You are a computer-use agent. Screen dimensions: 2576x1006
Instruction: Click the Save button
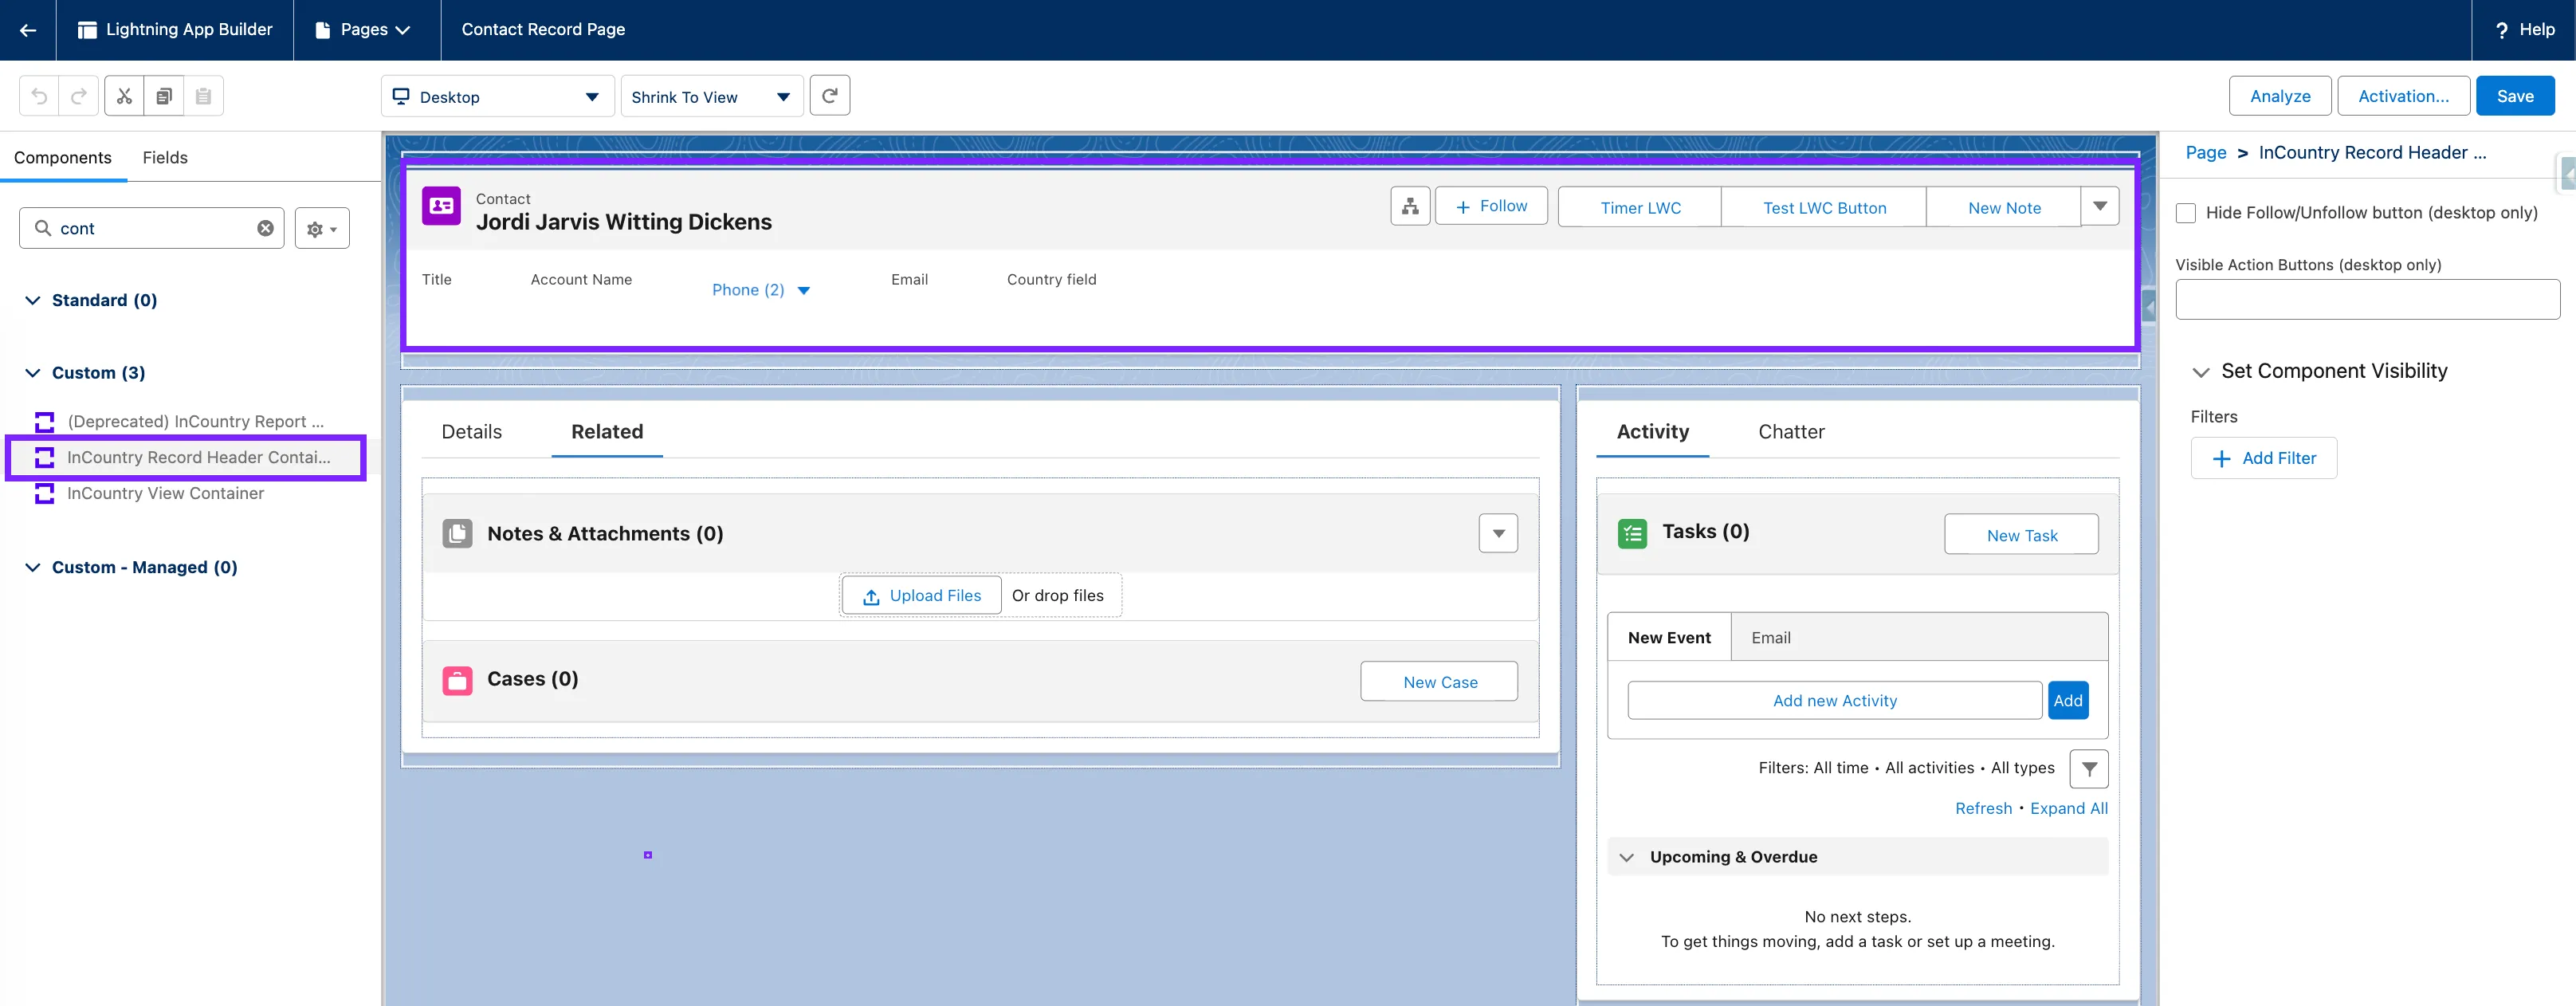2514,96
